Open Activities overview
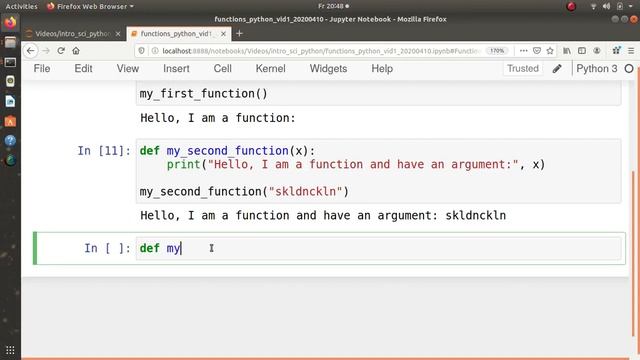 click(x=21, y=6)
